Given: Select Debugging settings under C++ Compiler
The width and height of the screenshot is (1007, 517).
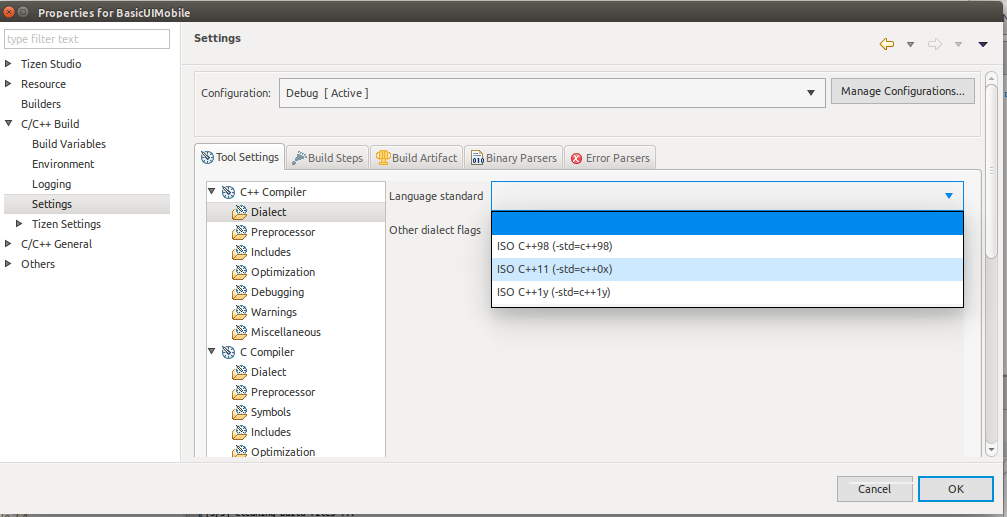Looking at the screenshot, I should (x=277, y=292).
